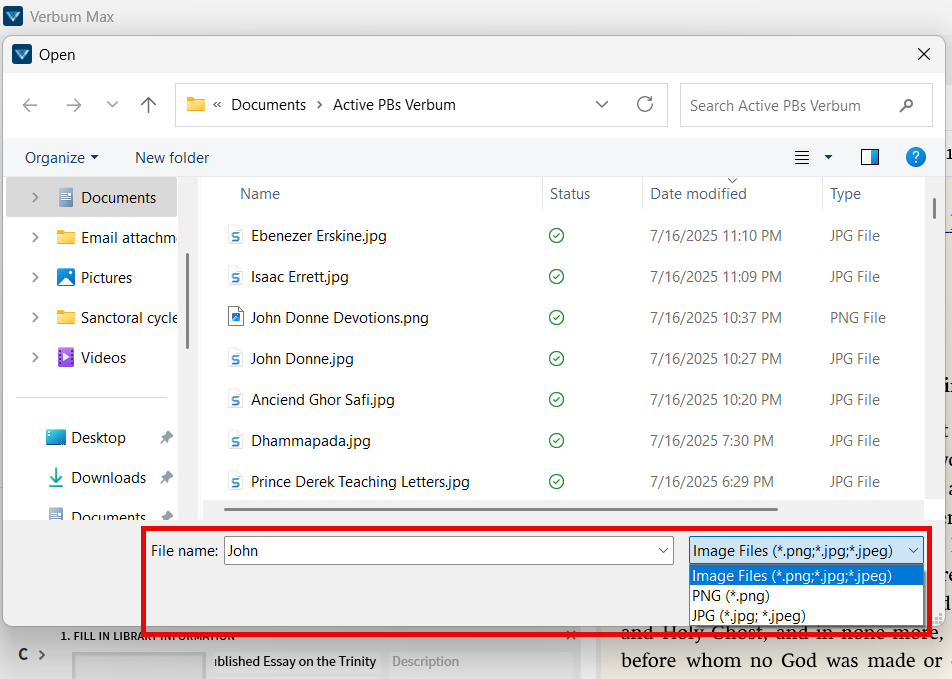Click the Forward navigation arrow
The image size is (952, 679).
(x=73, y=105)
